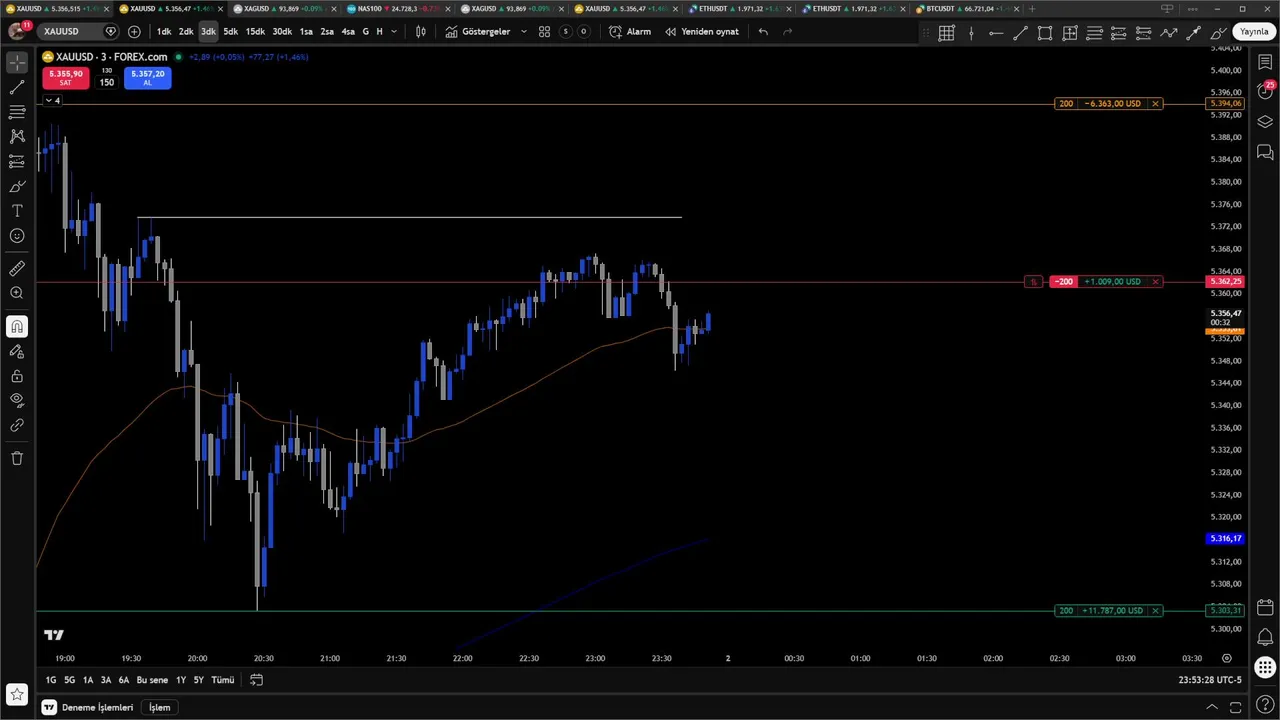
Task: Open user profile avatar menu
Action: (17, 31)
